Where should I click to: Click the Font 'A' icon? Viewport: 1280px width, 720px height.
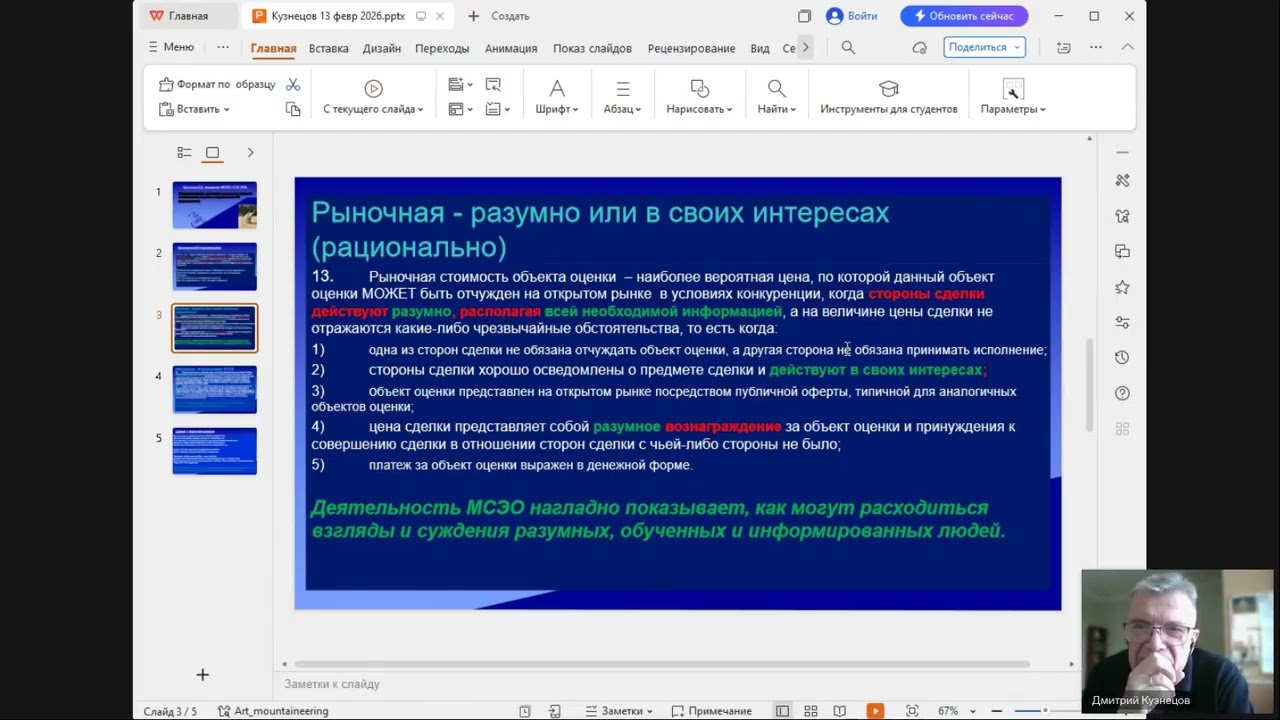[557, 88]
